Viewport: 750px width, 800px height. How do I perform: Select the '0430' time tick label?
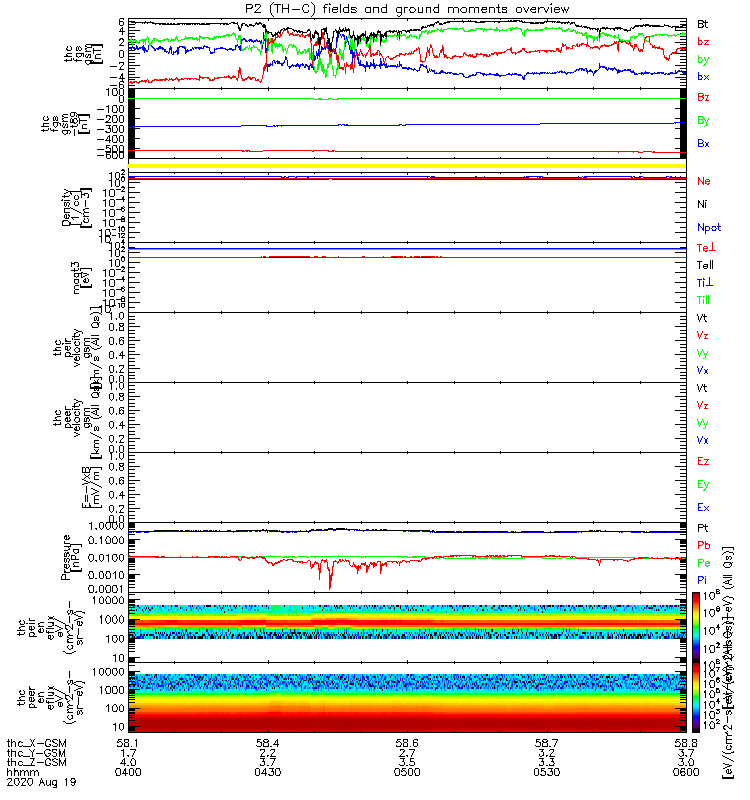267,772
